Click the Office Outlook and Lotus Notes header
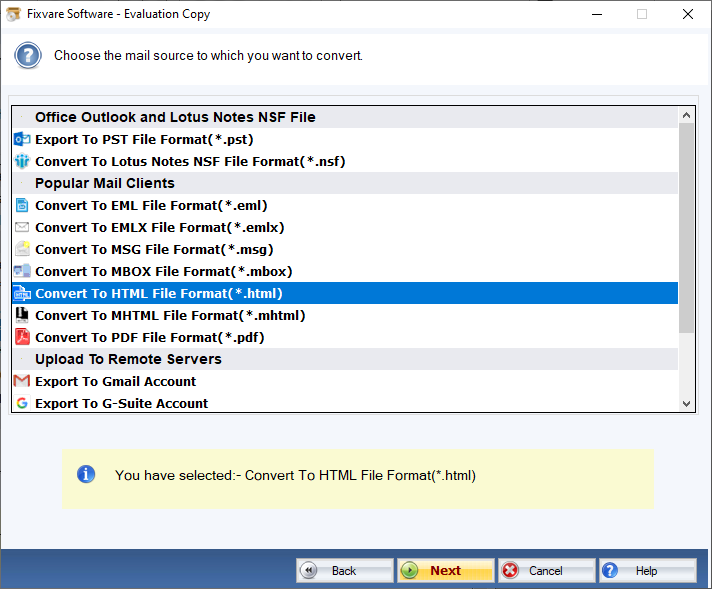 point(345,117)
